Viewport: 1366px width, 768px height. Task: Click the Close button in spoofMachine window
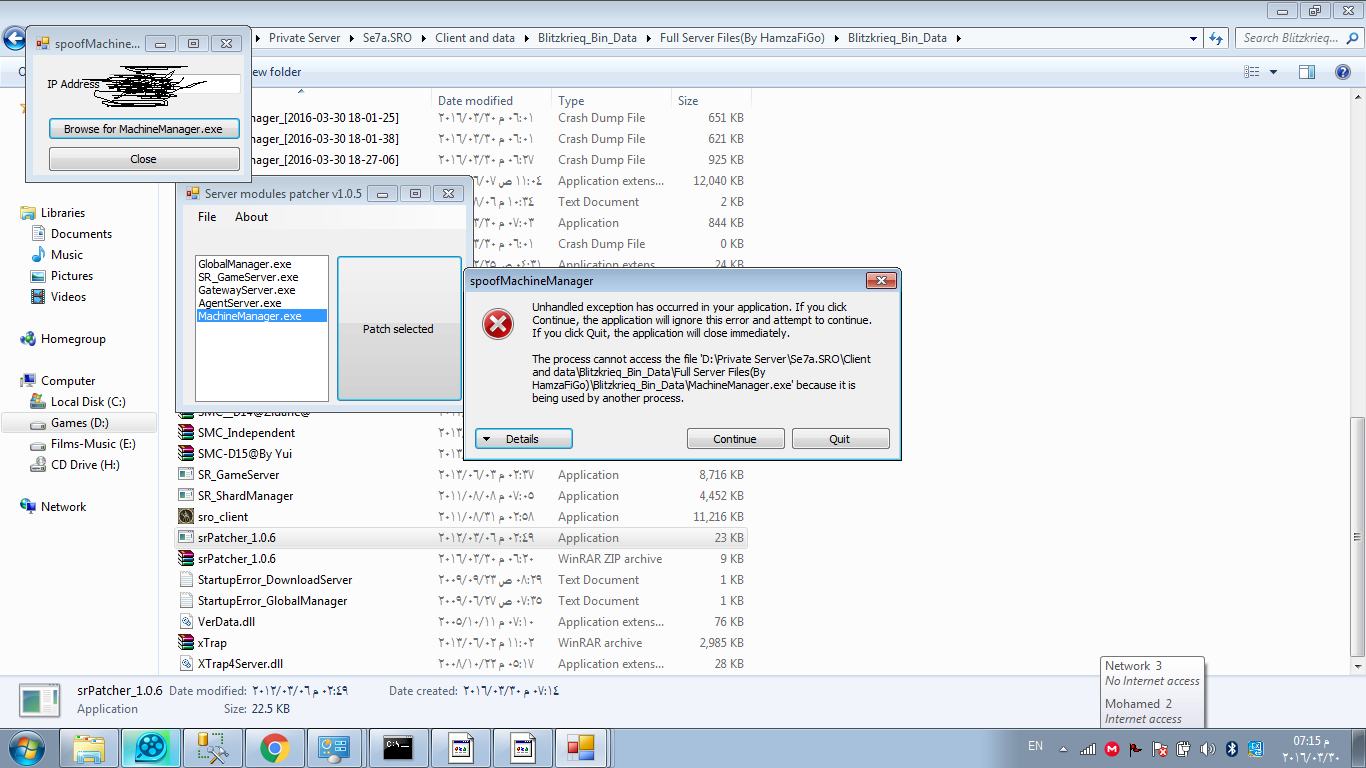144,159
